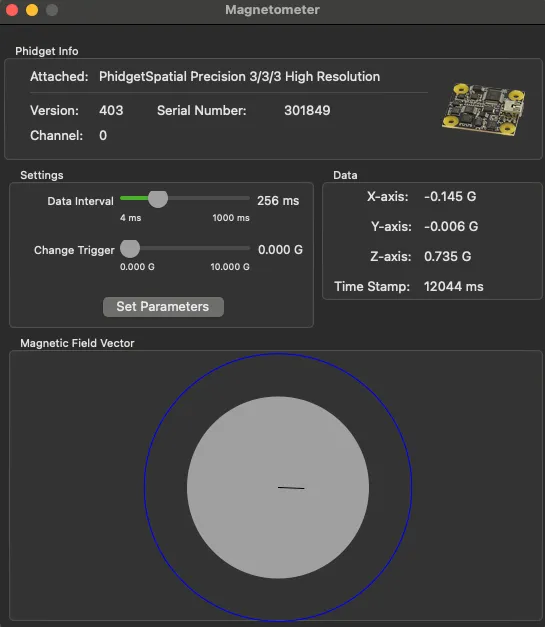545x627 pixels.
Task: Click the serial number 301849
Action: [x=307, y=110]
